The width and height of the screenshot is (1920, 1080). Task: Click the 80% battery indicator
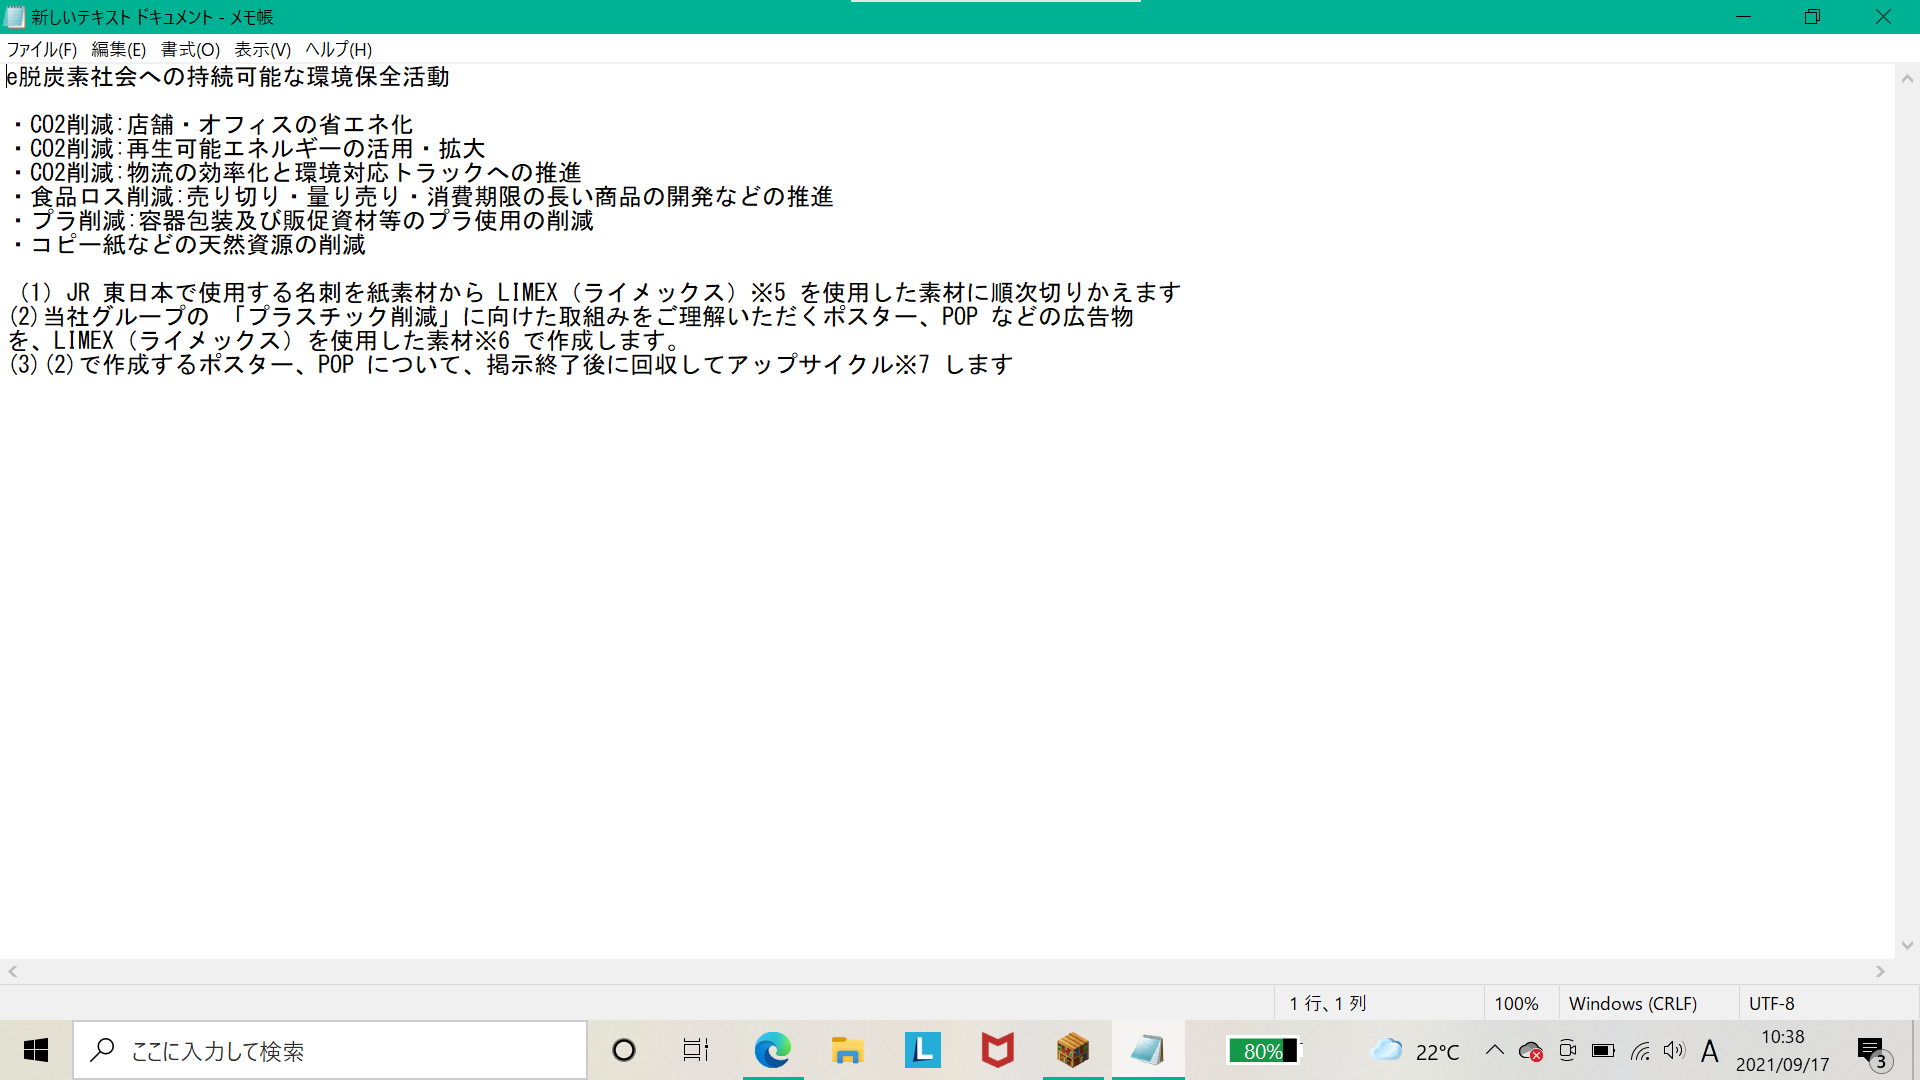pyautogui.click(x=1264, y=1051)
